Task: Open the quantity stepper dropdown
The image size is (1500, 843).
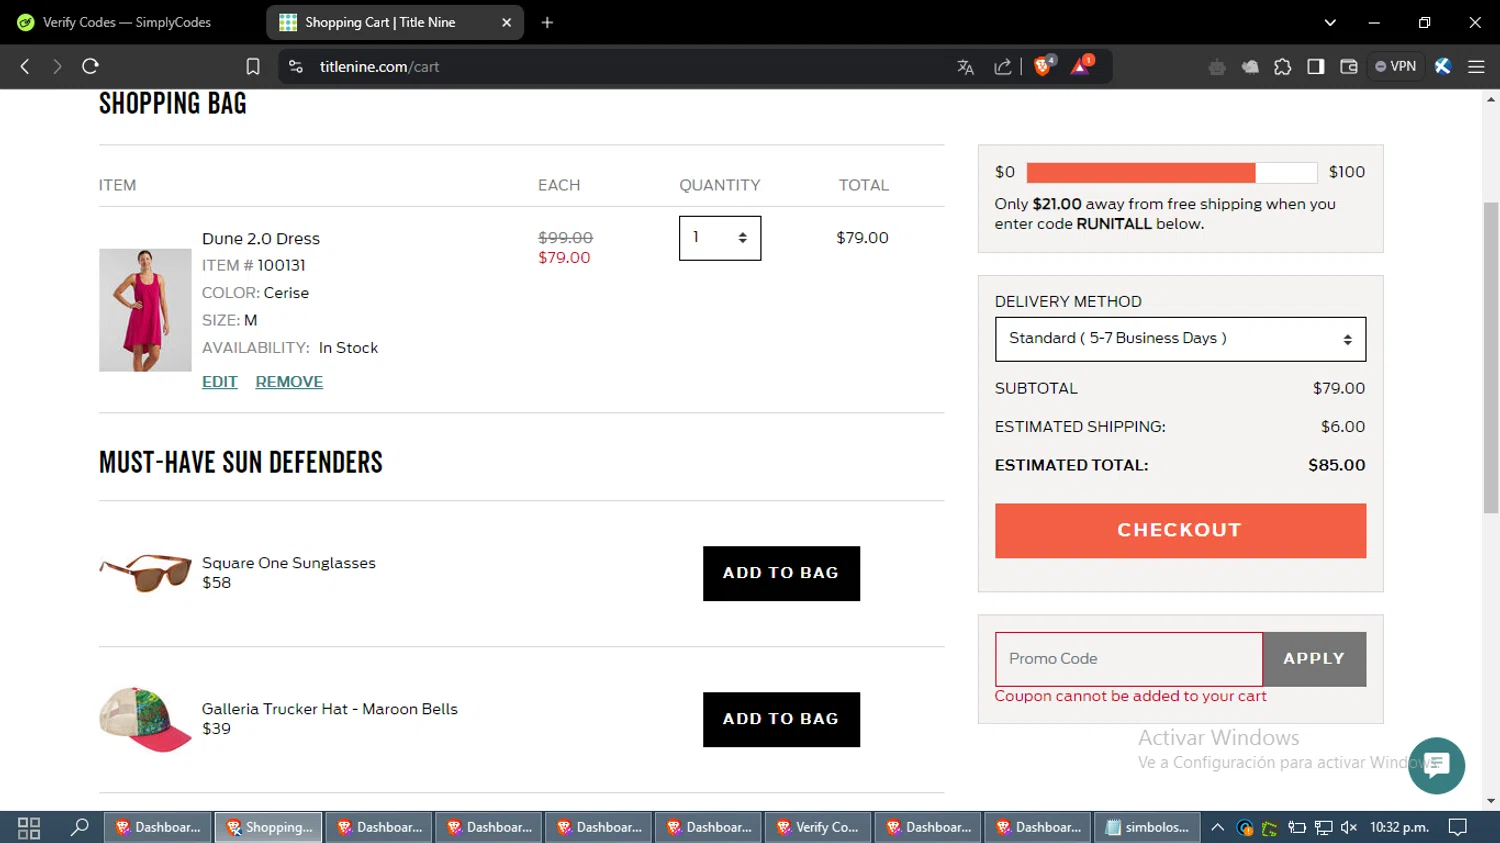Action: pos(720,238)
